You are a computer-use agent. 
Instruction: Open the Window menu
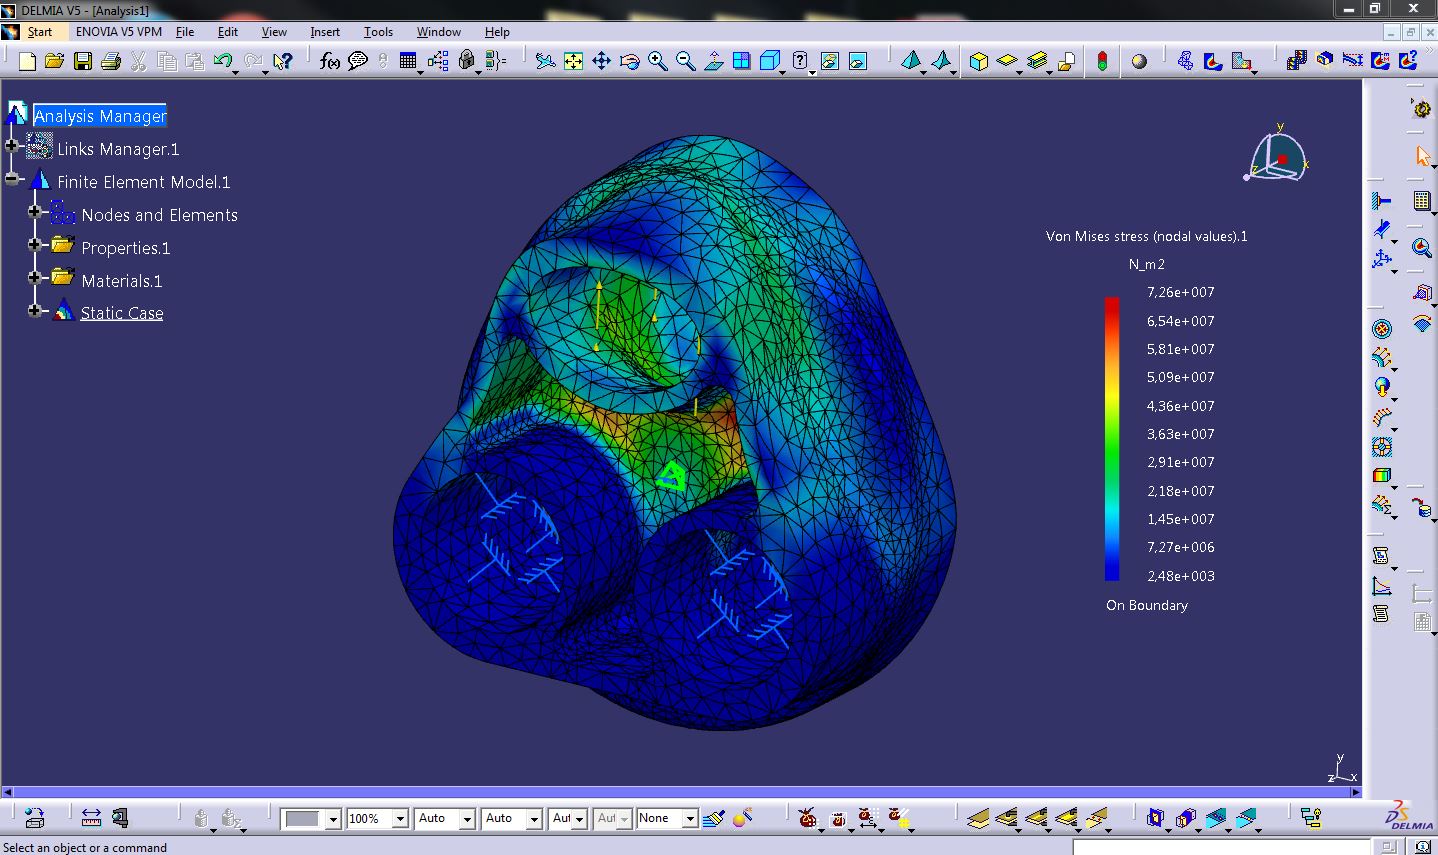439,32
